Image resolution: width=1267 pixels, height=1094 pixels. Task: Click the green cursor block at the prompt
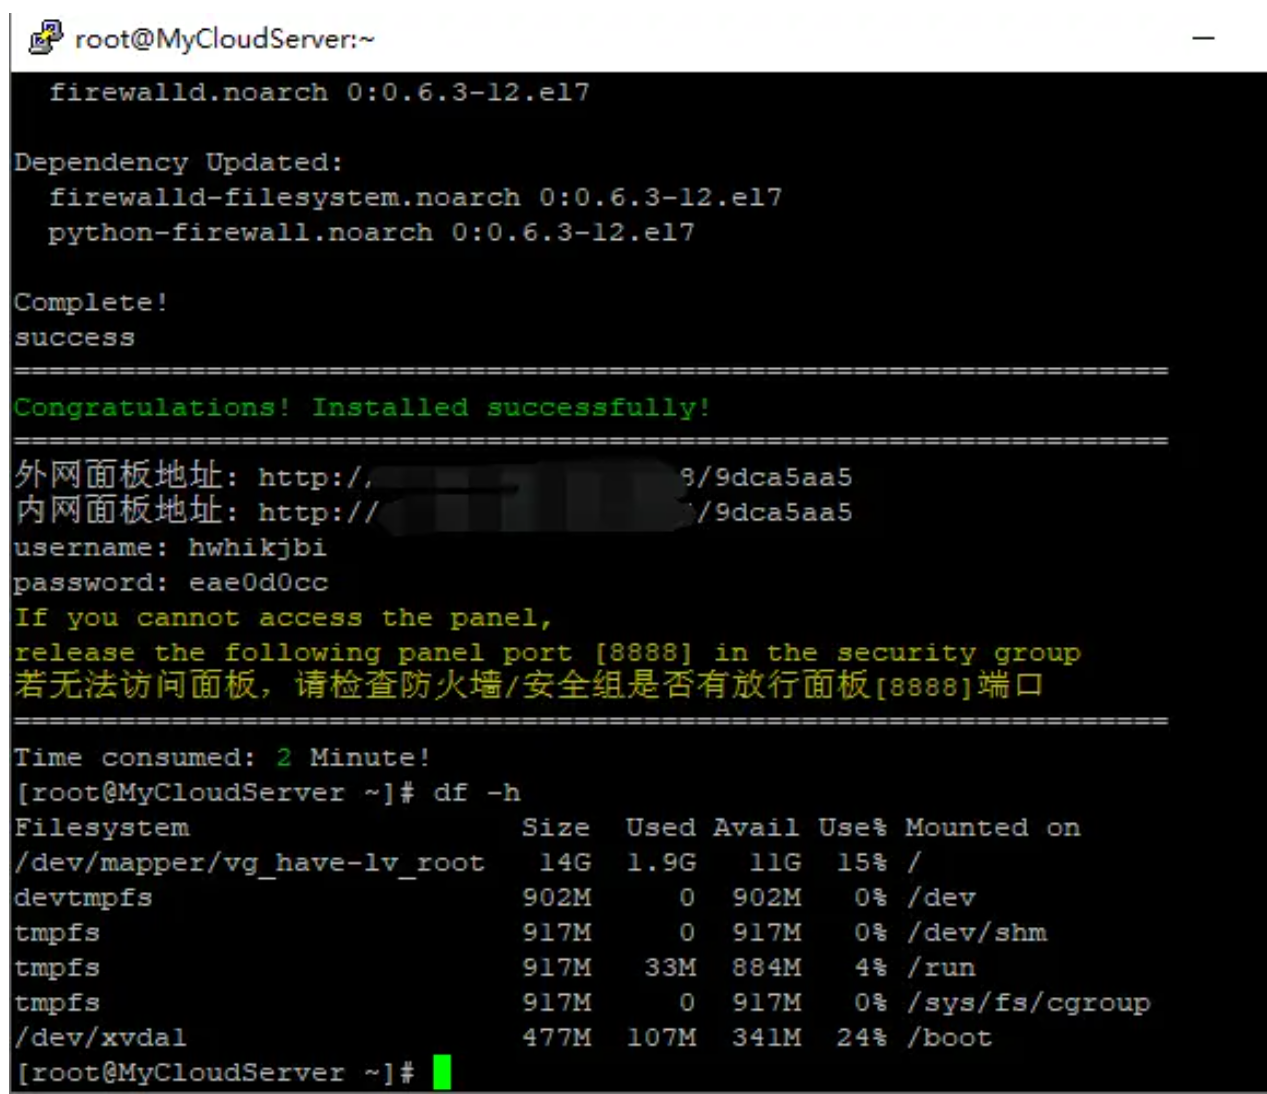click(441, 1072)
